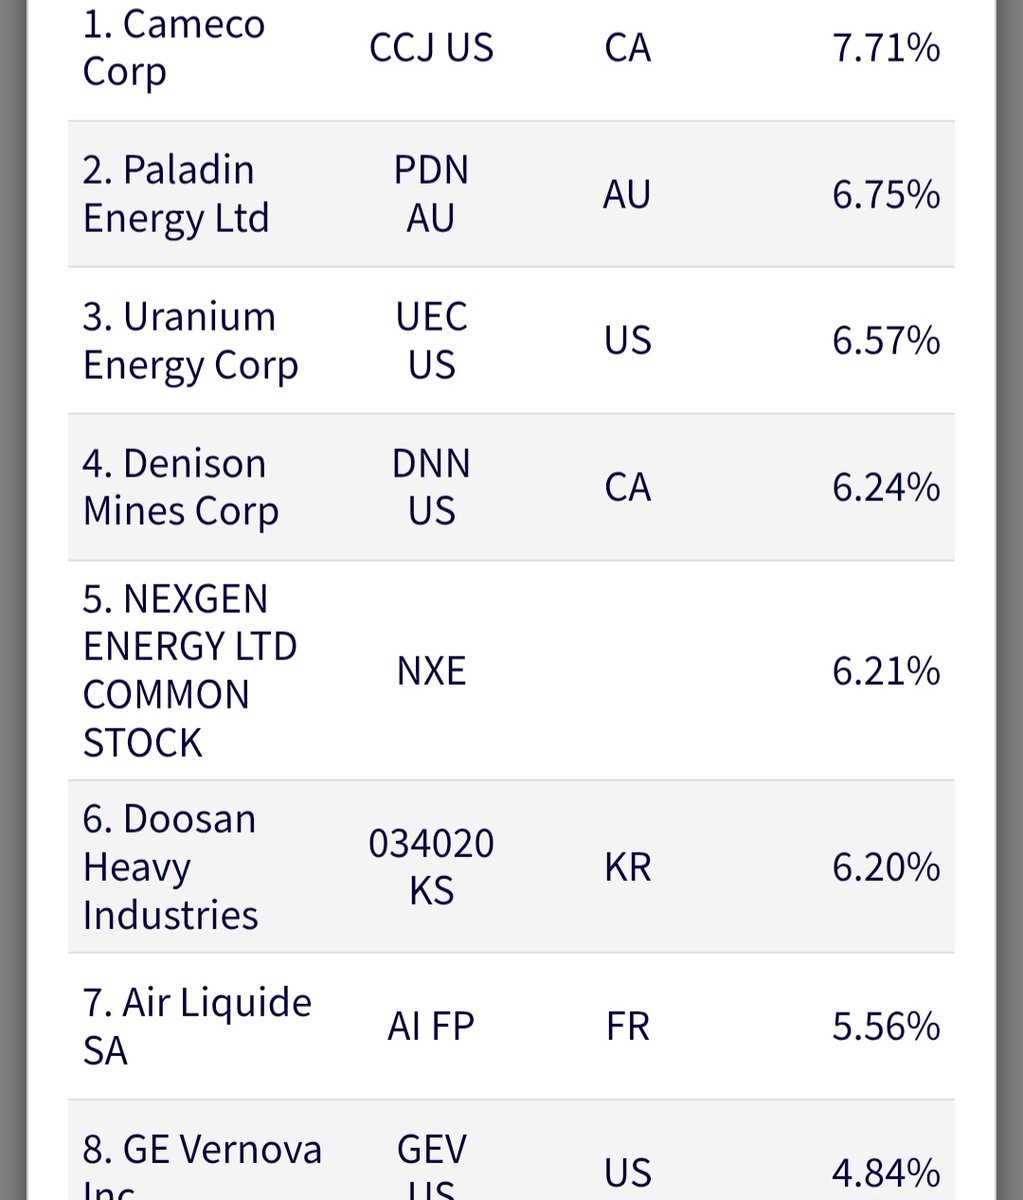The height and width of the screenshot is (1200, 1023).
Task: Open NEXGEN ENERGY LTD COMMON STOCK entry
Action: 190,671
